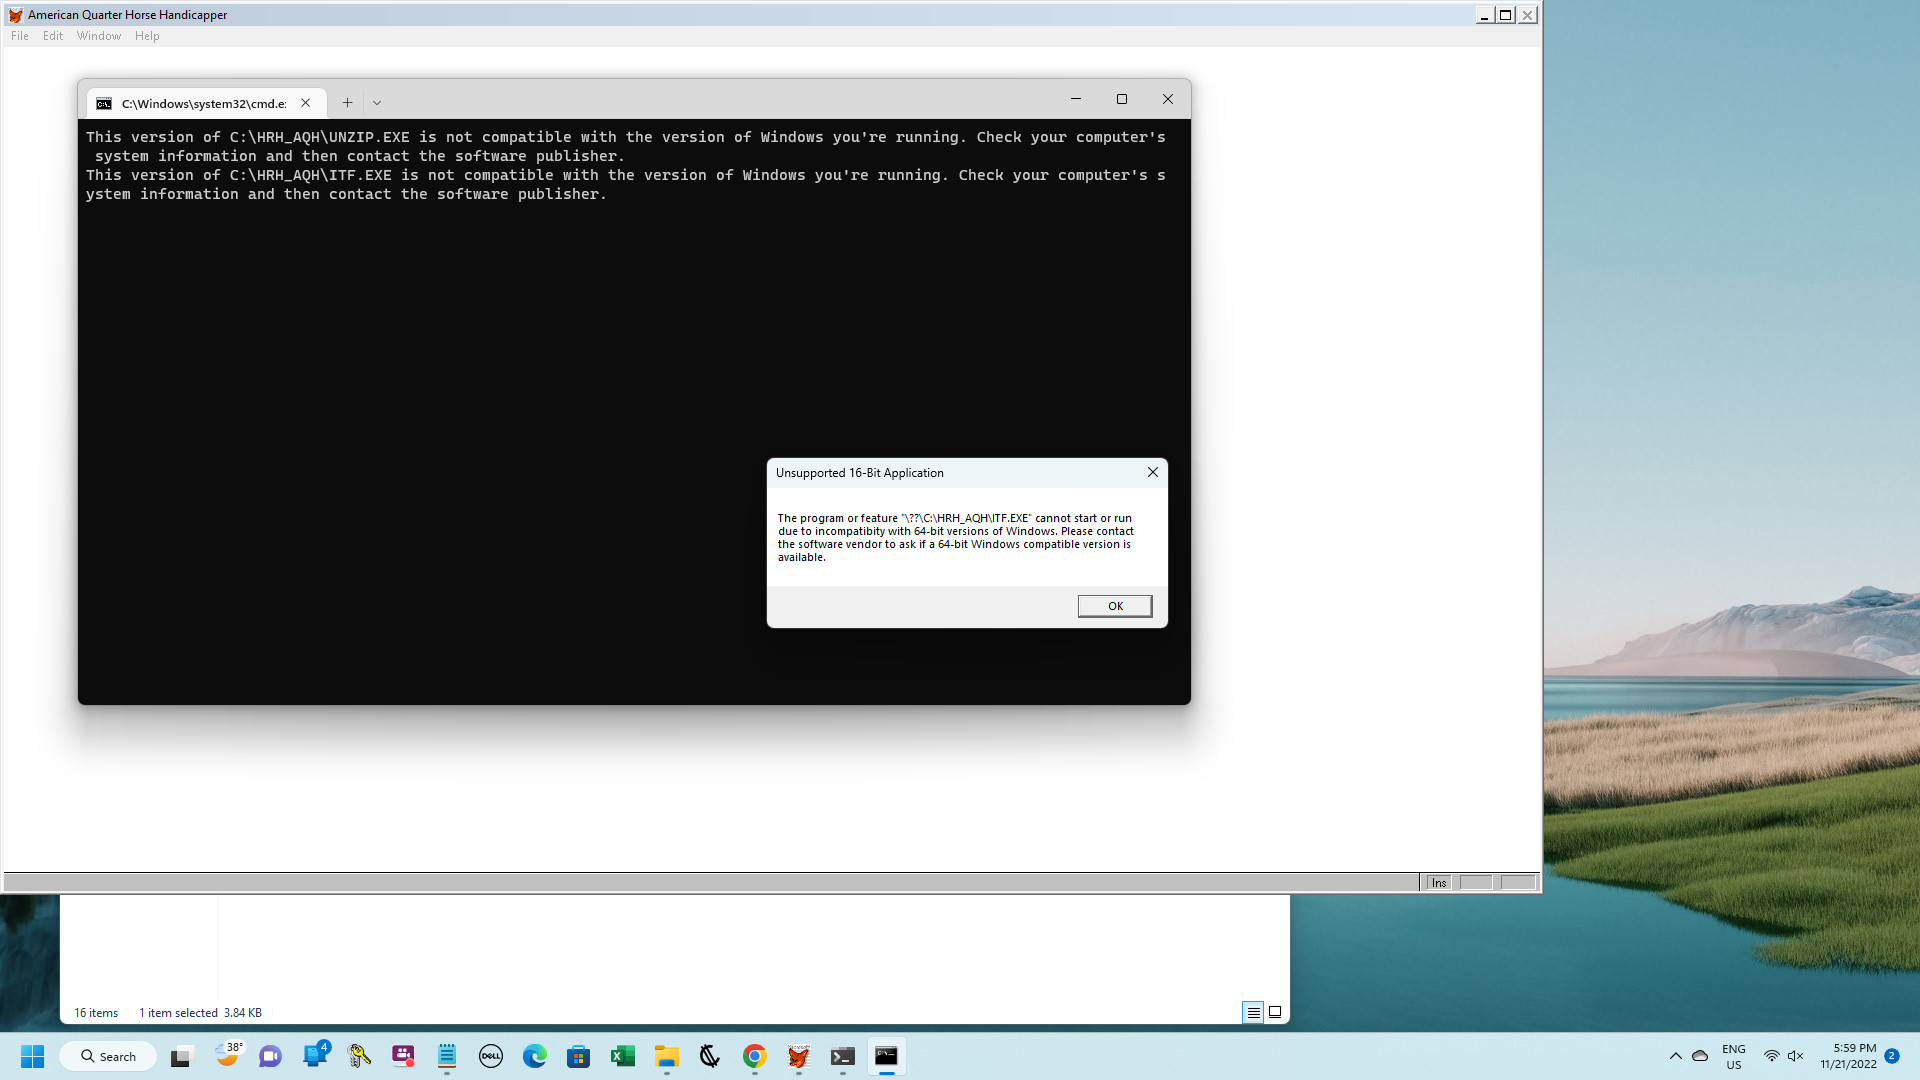Open the Microsoft Store from the taskbar

pyautogui.click(x=578, y=1056)
